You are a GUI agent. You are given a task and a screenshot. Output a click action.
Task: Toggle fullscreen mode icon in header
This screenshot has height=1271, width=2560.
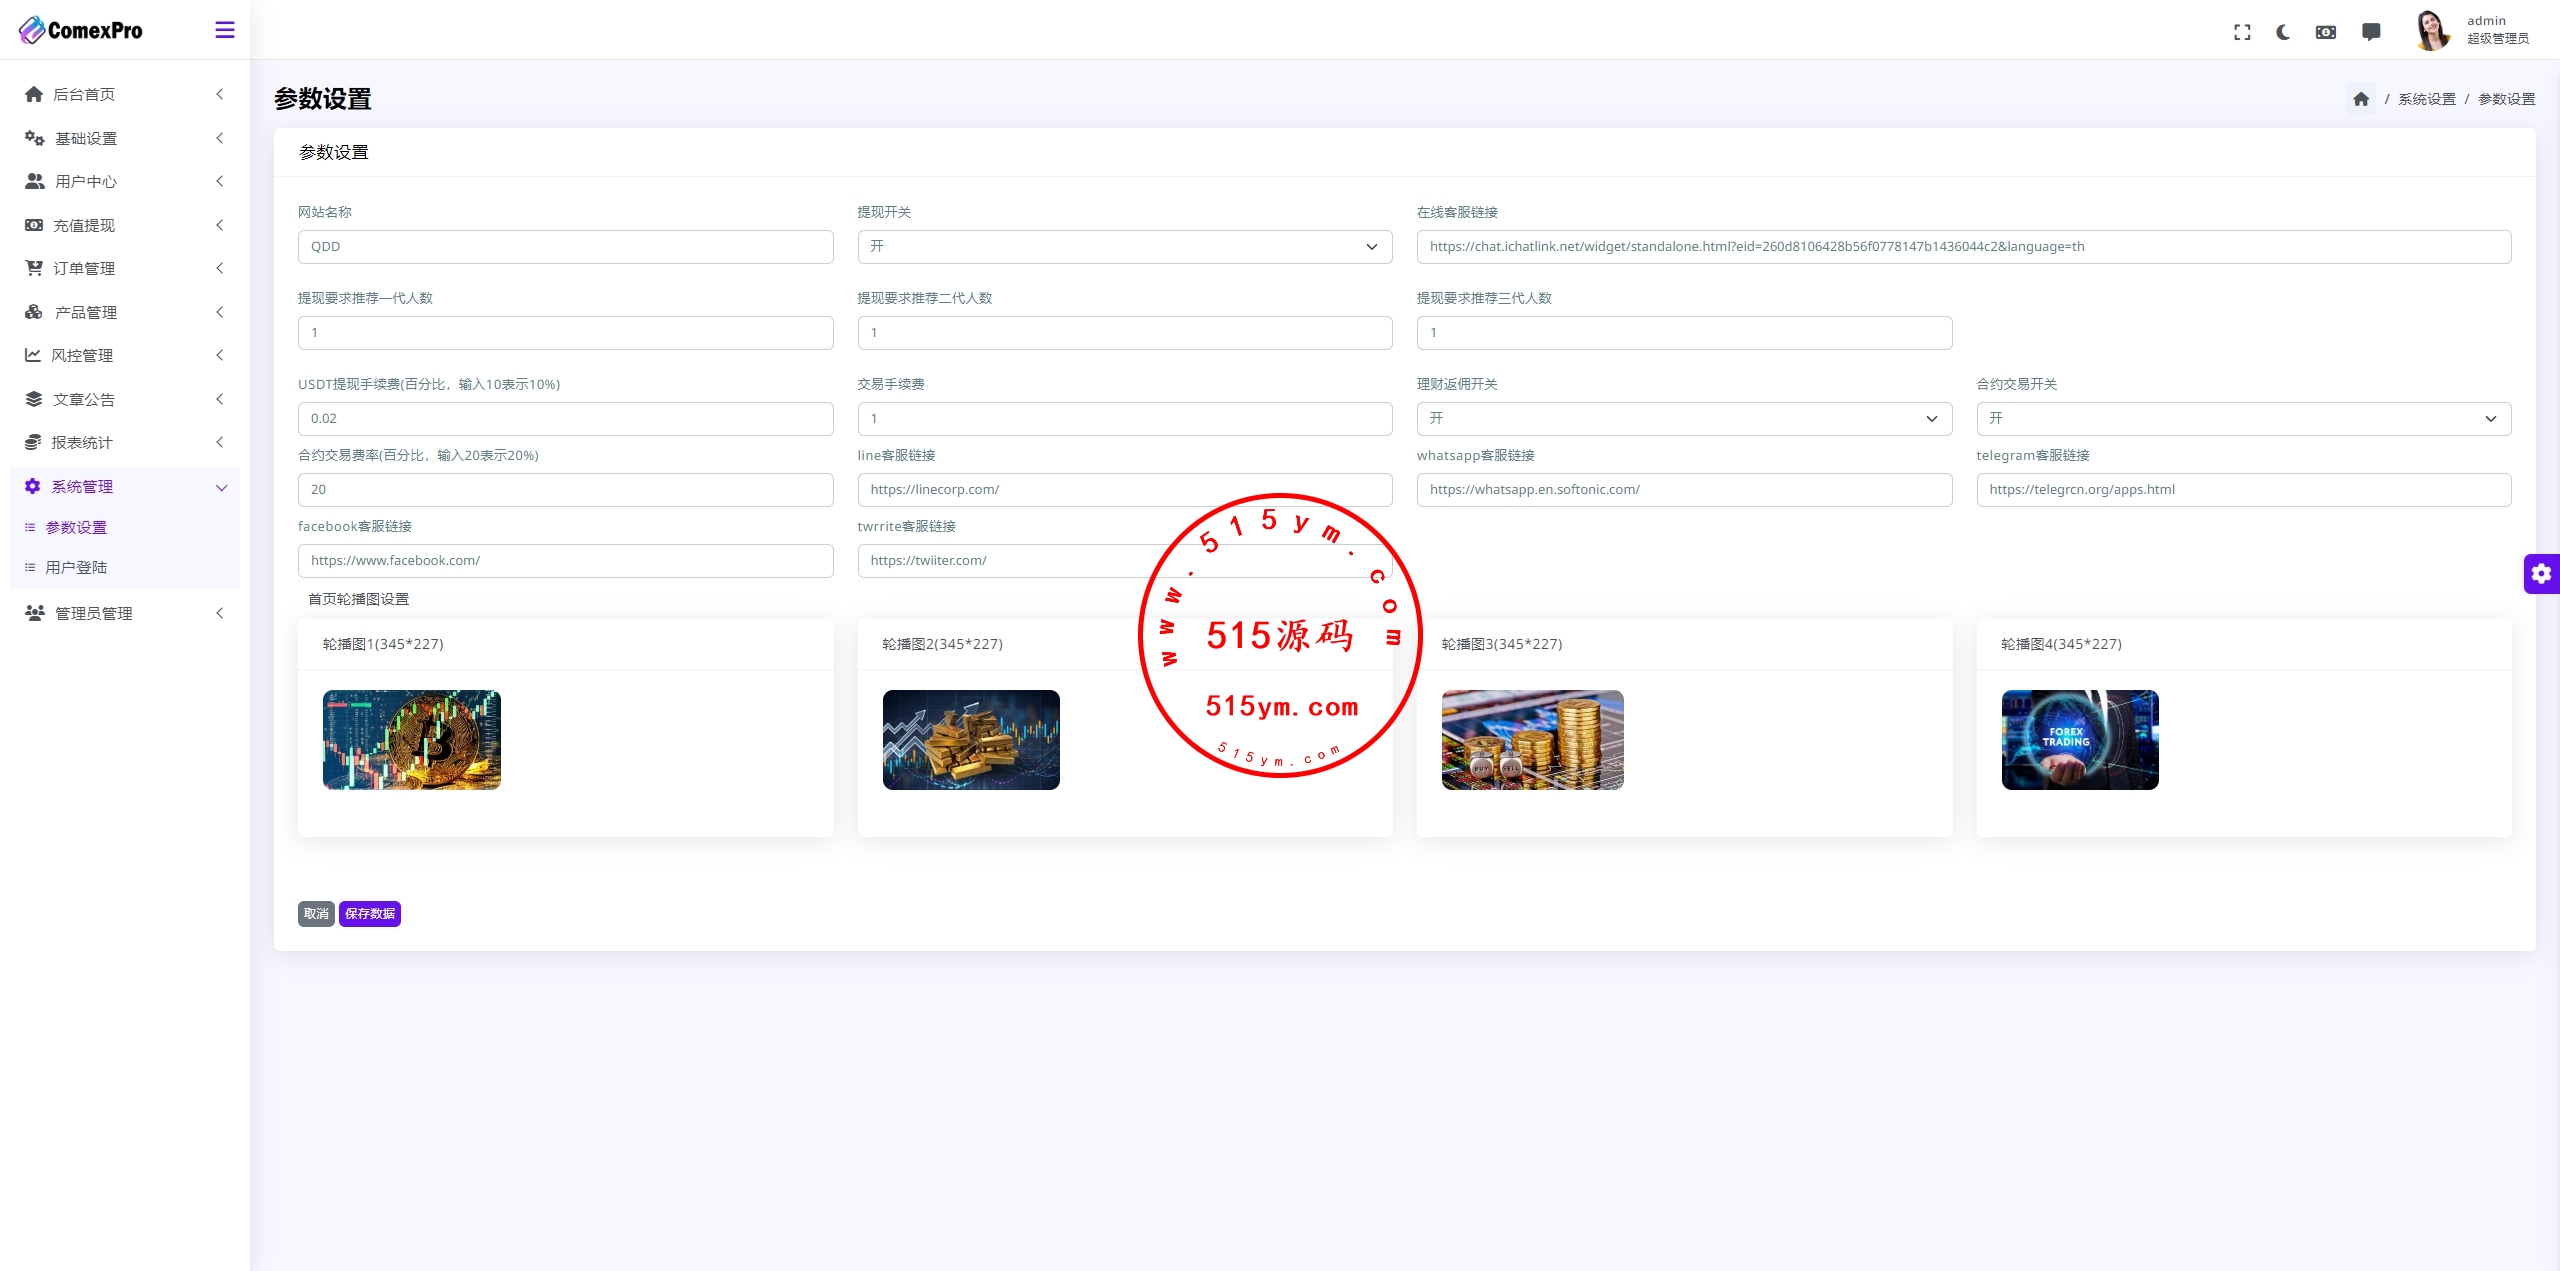[2242, 32]
